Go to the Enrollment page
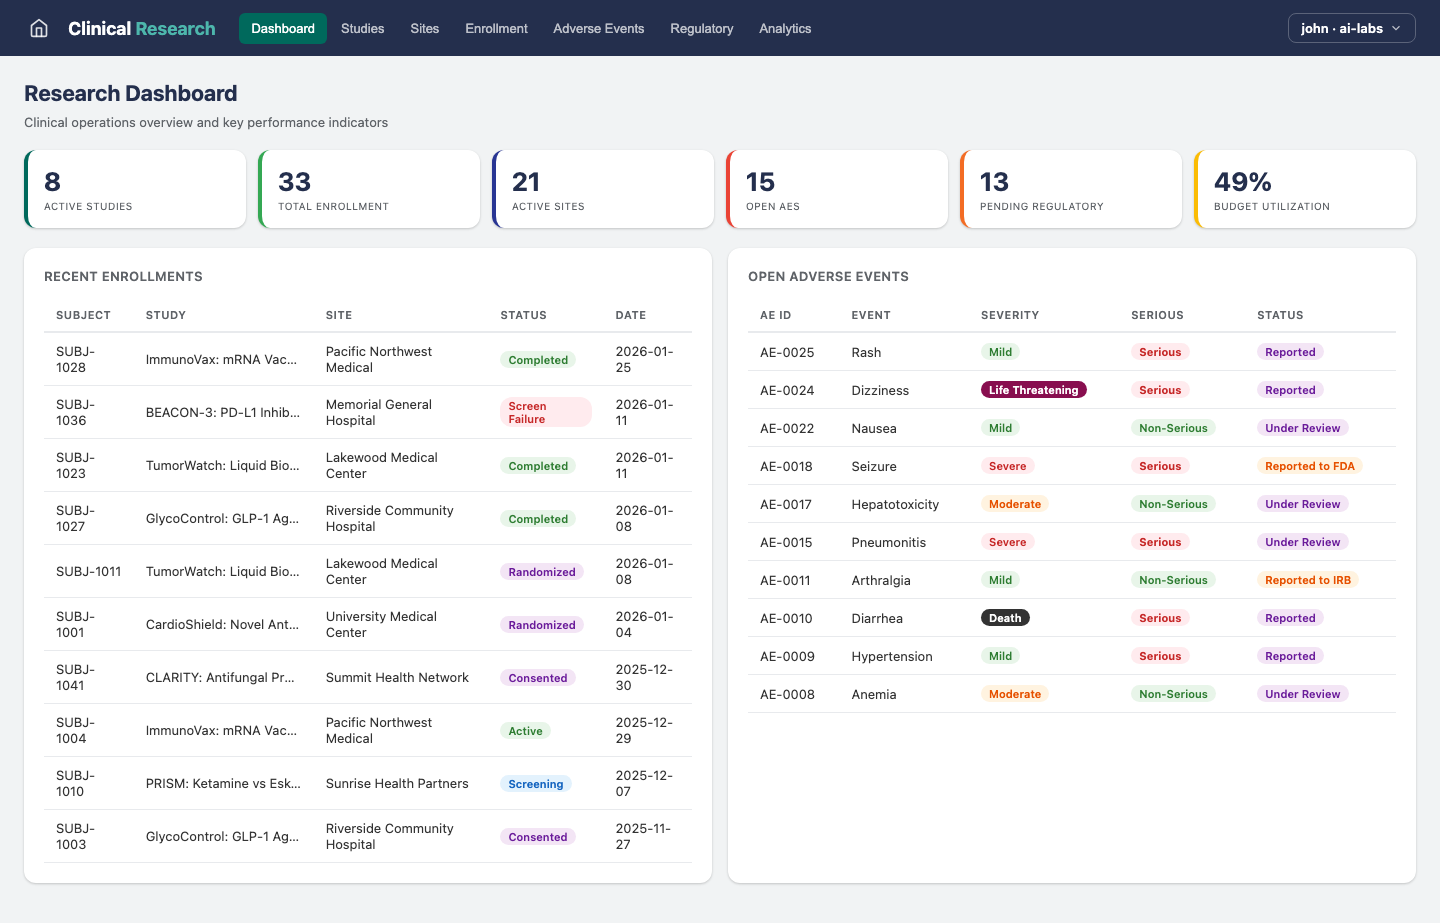Image resolution: width=1440 pixels, height=923 pixels. click(496, 28)
